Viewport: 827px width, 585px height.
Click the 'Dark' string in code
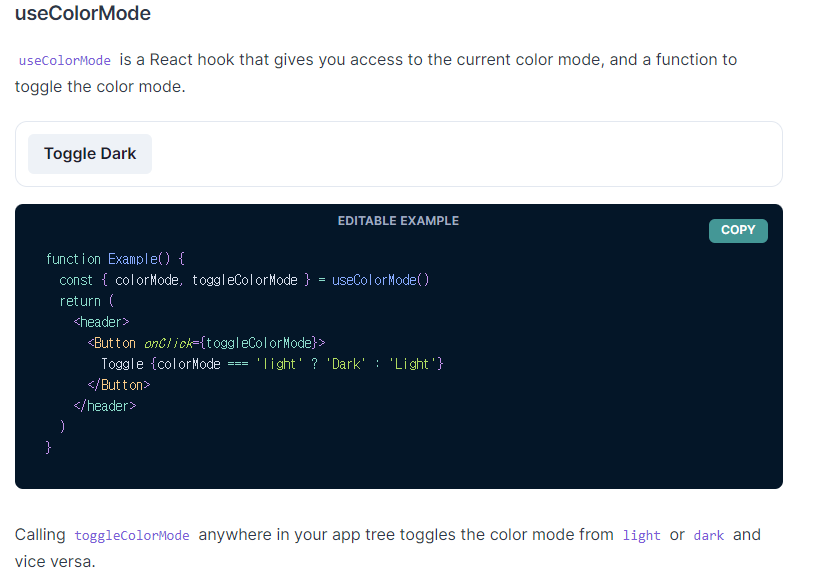[x=346, y=364]
